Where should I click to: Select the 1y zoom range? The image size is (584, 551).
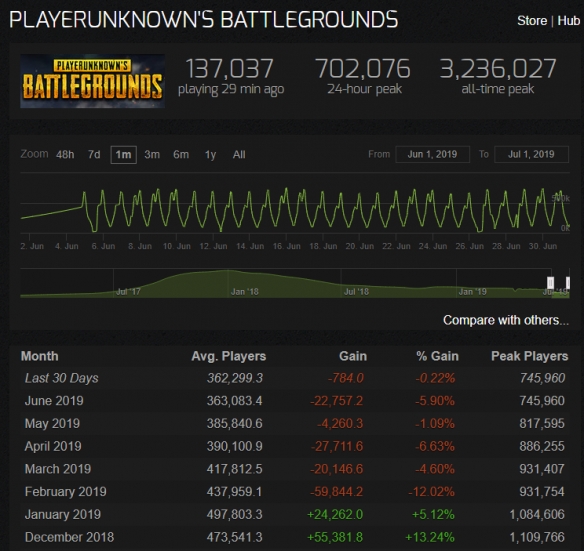click(x=210, y=155)
